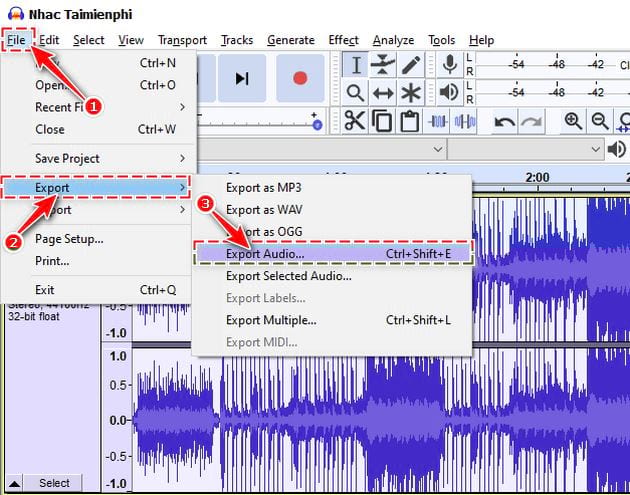Screen dimensions: 630x495
Task: Click the Skip to End button
Action: (x=242, y=78)
